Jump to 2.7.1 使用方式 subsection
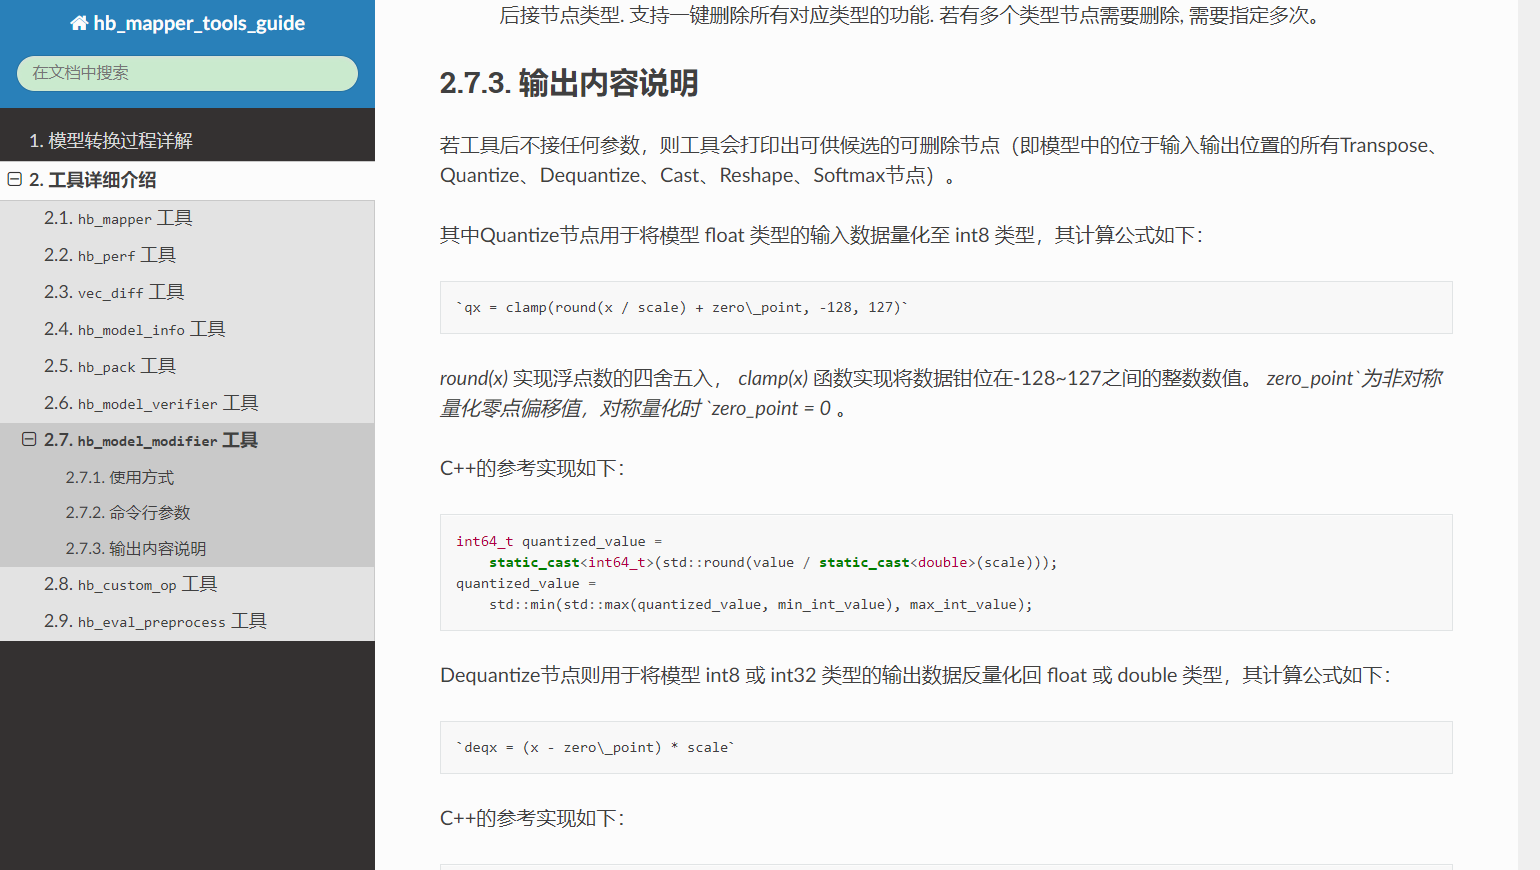Viewport: 1540px width, 870px height. 120,478
